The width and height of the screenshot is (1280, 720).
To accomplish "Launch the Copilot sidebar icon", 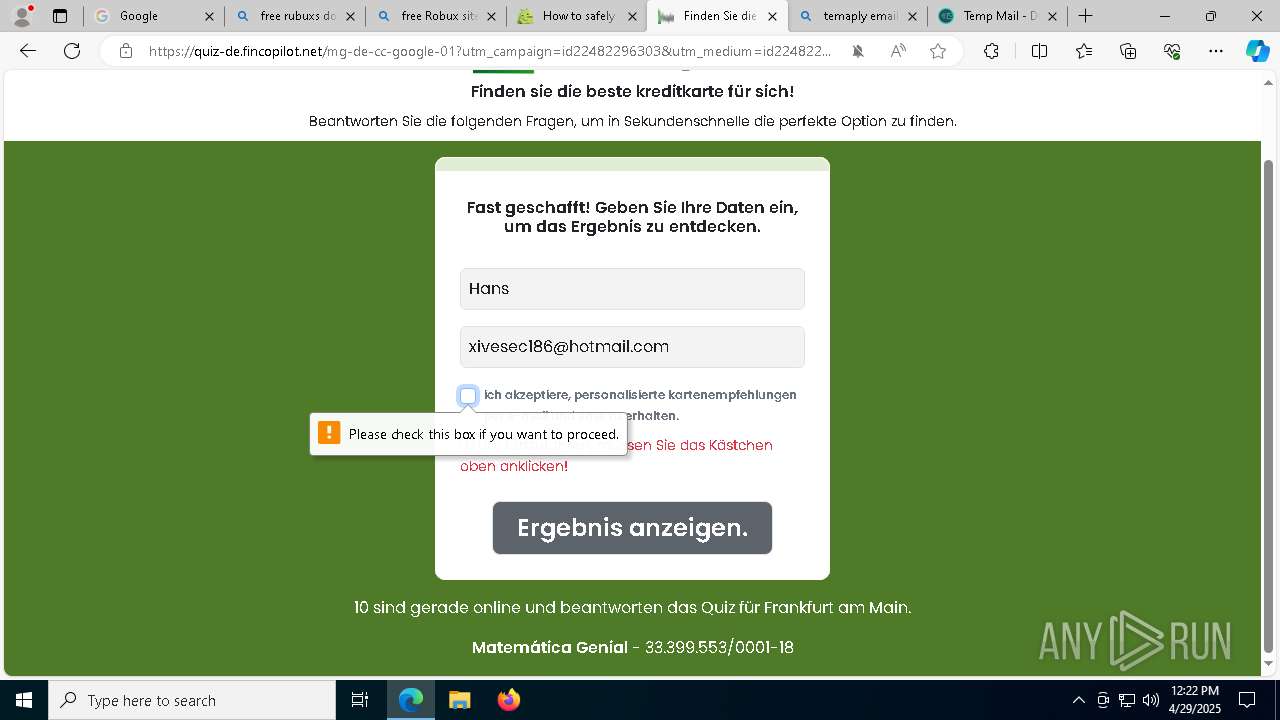I will (1258, 51).
